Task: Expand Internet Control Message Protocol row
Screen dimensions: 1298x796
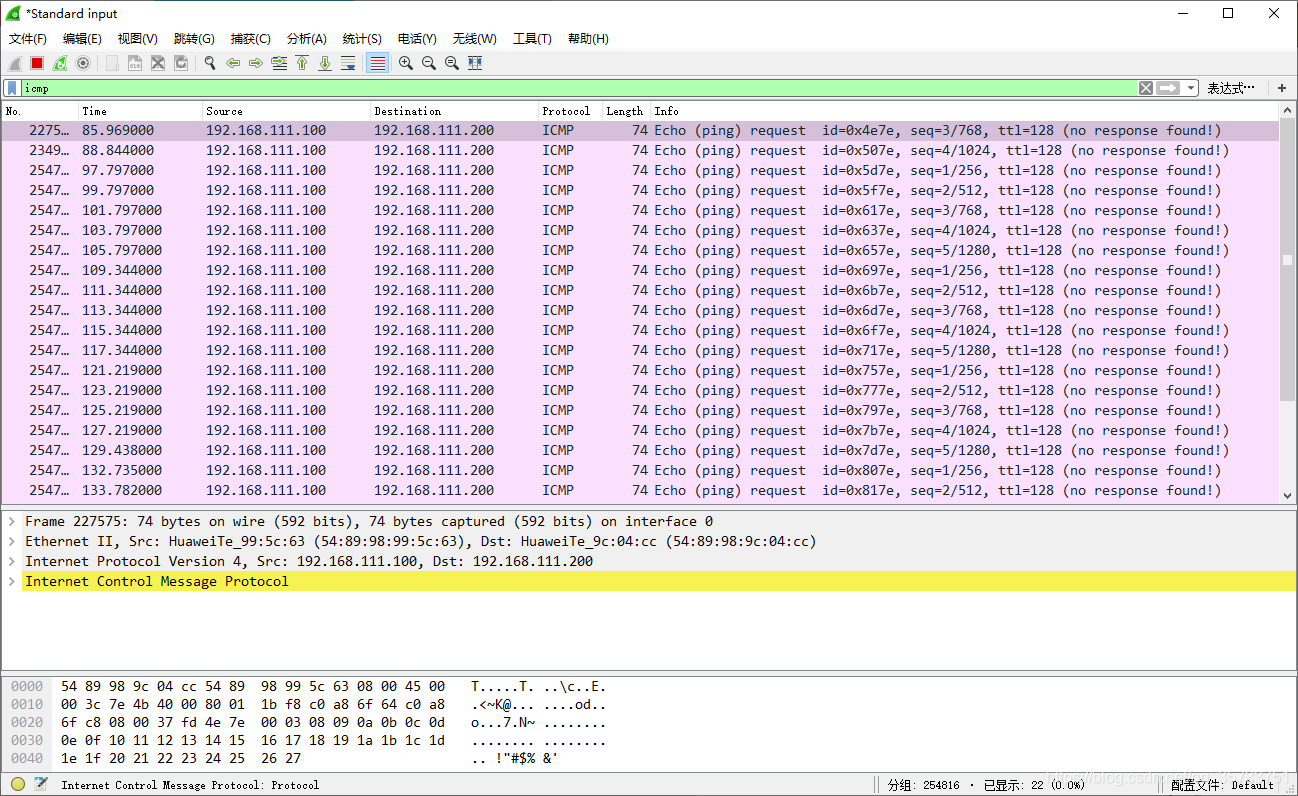Action: [11, 581]
